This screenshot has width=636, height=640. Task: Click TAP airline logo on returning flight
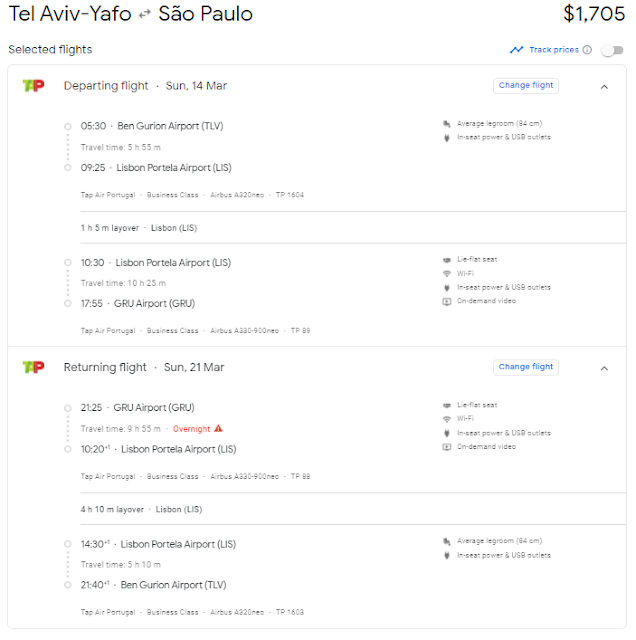(33, 367)
